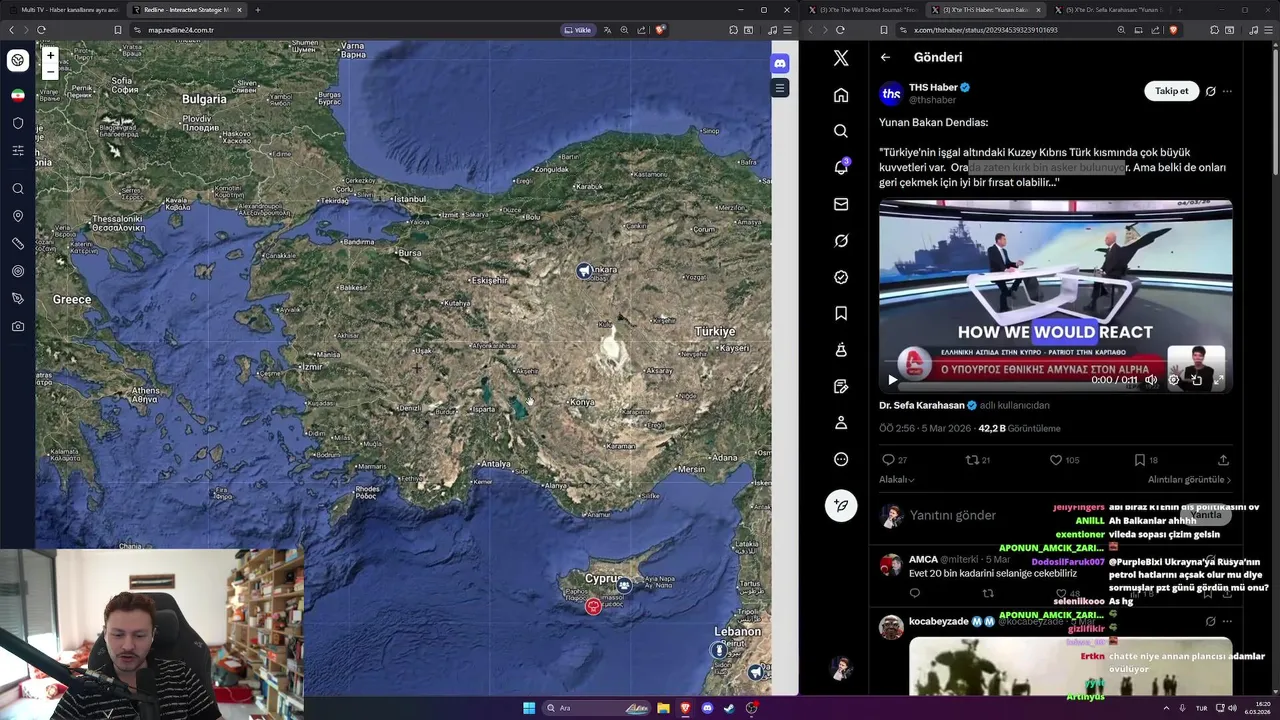Click Brave shields icon in right browser
Image resolution: width=1280 pixels, height=720 pixels.
[x=1173, y=30]
